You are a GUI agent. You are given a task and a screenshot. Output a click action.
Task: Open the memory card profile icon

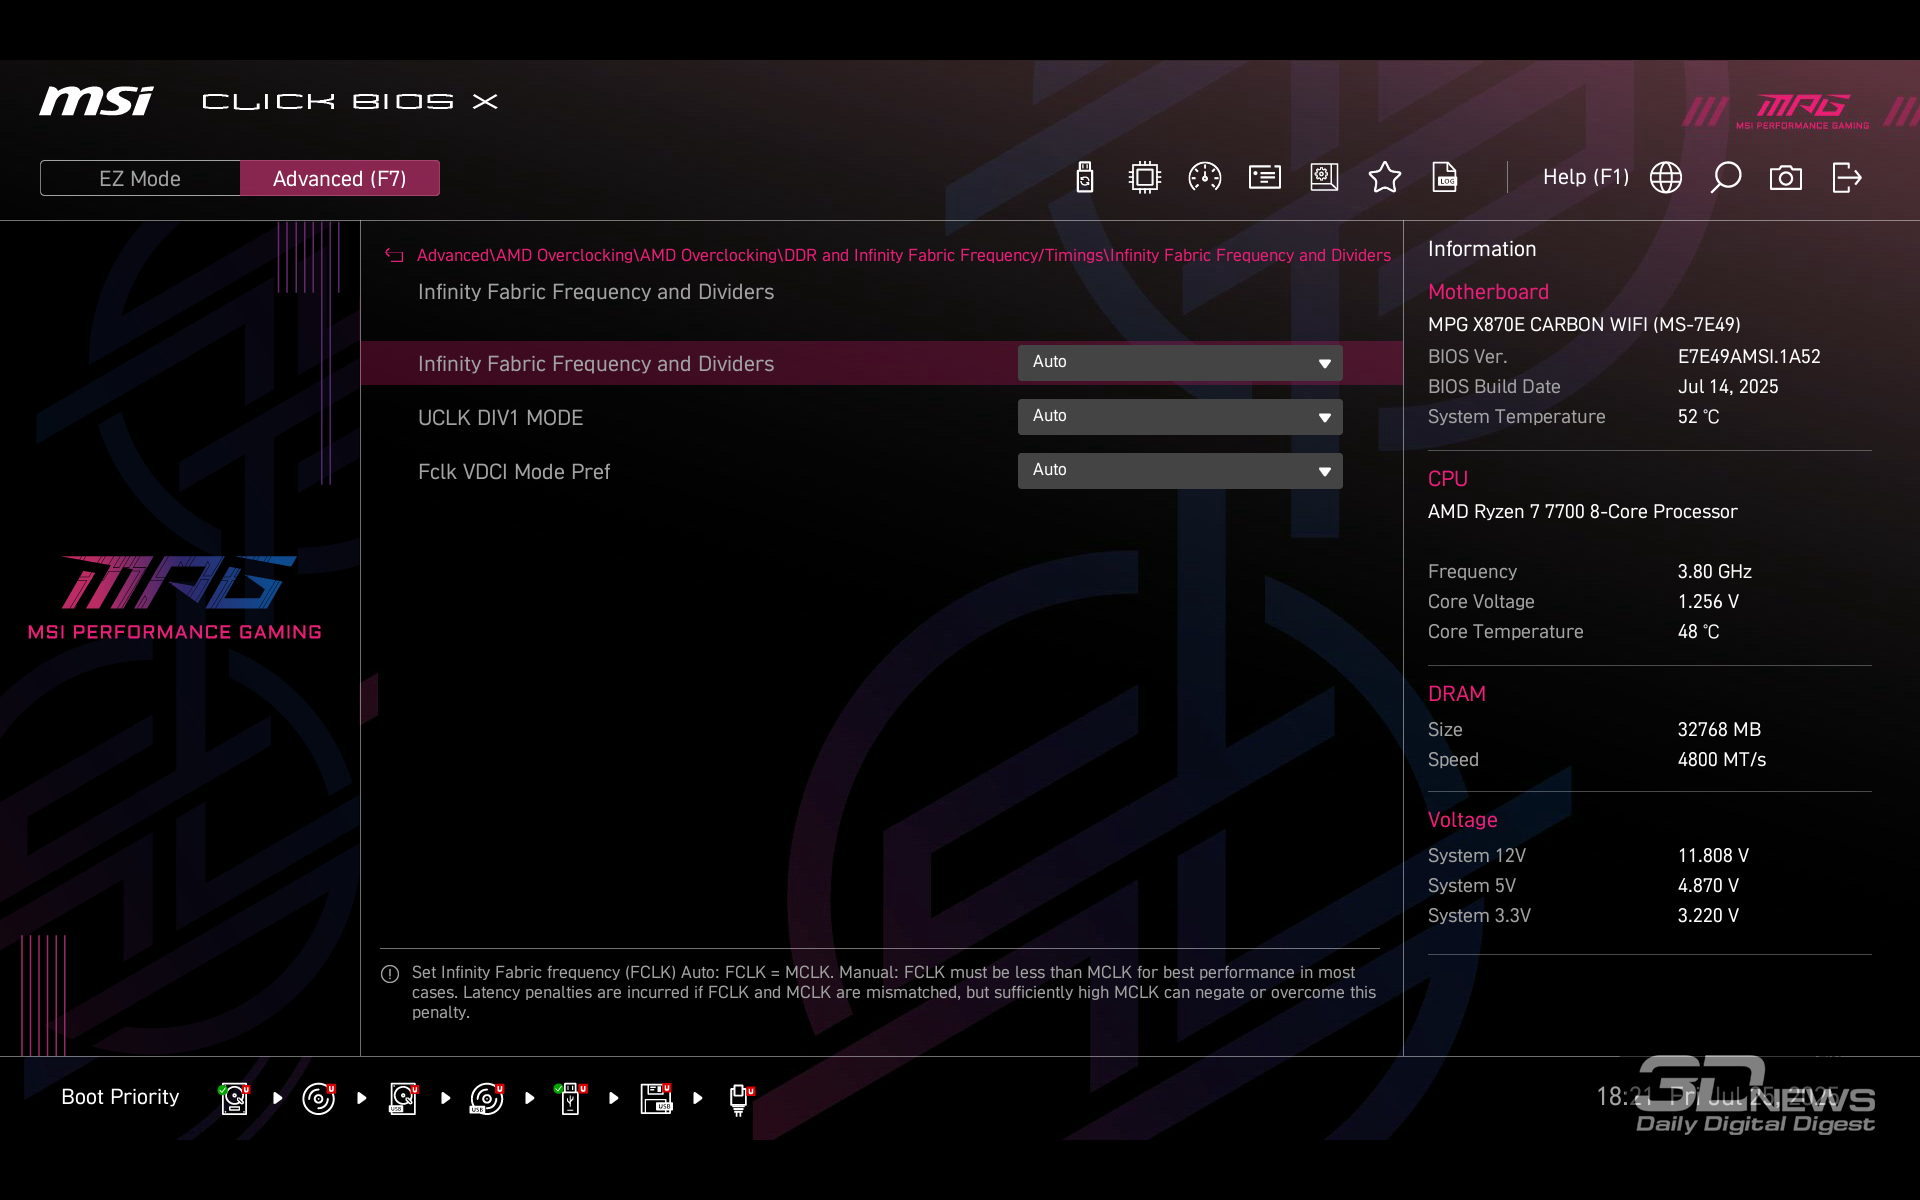click(1265, 178)
